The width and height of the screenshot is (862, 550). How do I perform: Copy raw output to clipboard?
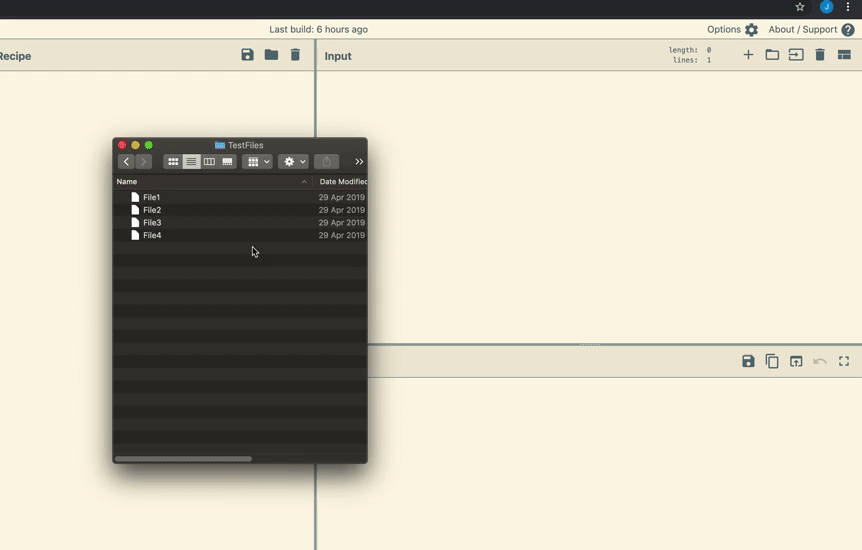point(772,361)
